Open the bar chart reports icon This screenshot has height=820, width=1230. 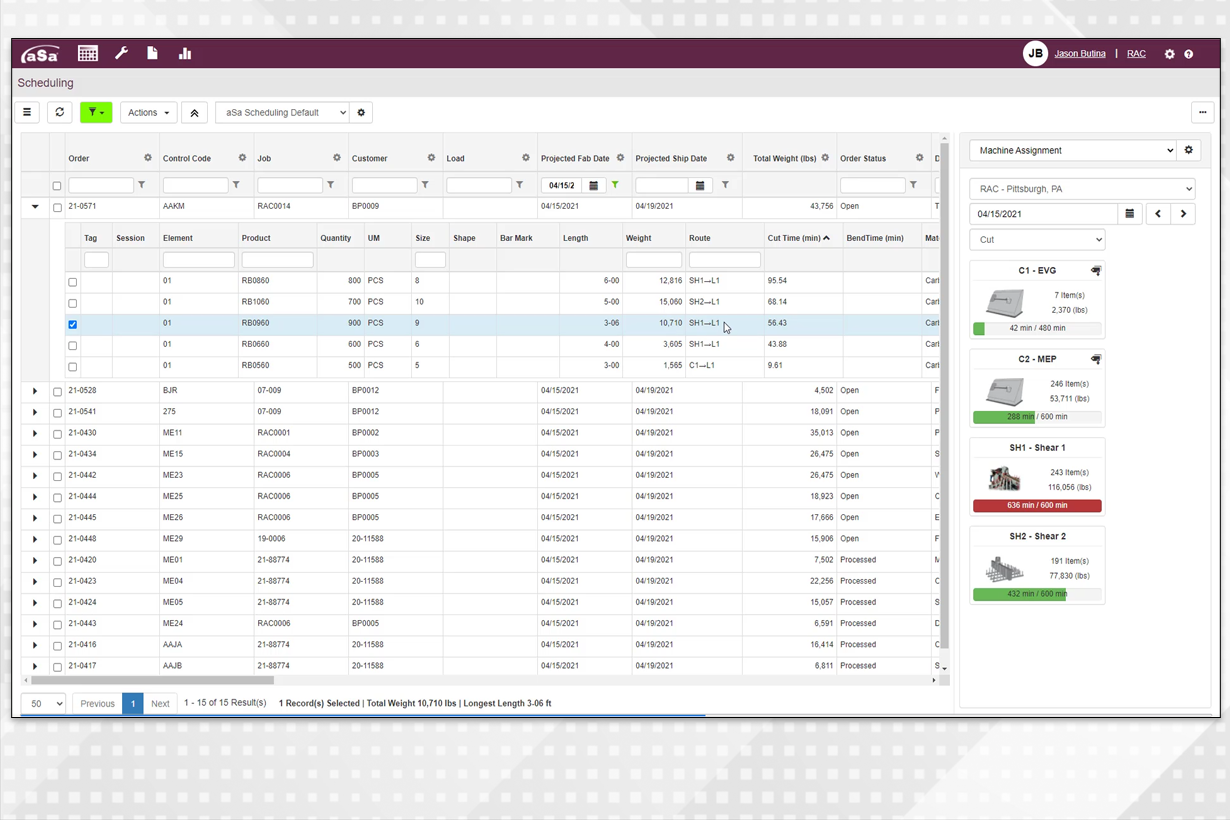185,54
